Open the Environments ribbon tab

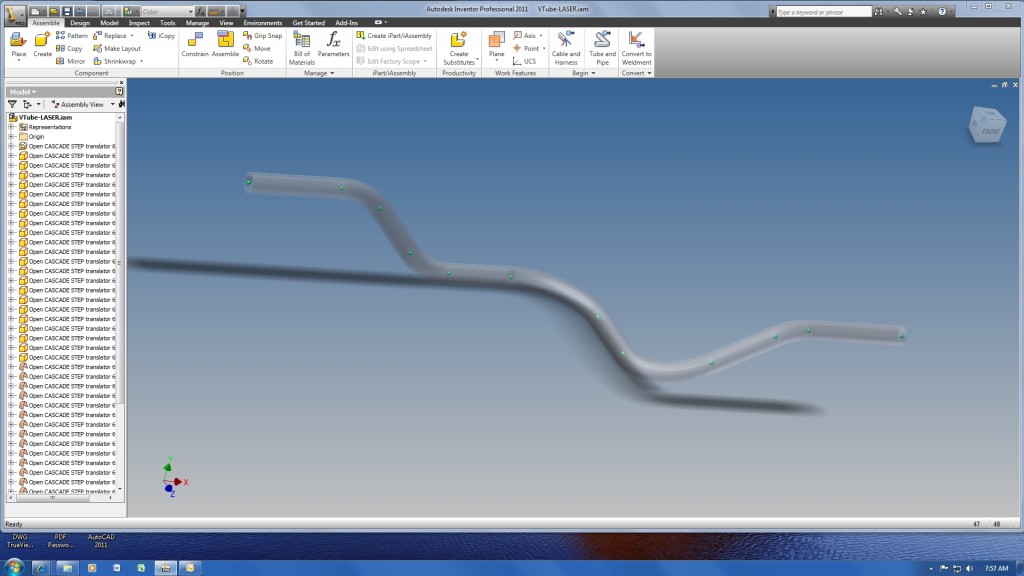pos(262,22)
